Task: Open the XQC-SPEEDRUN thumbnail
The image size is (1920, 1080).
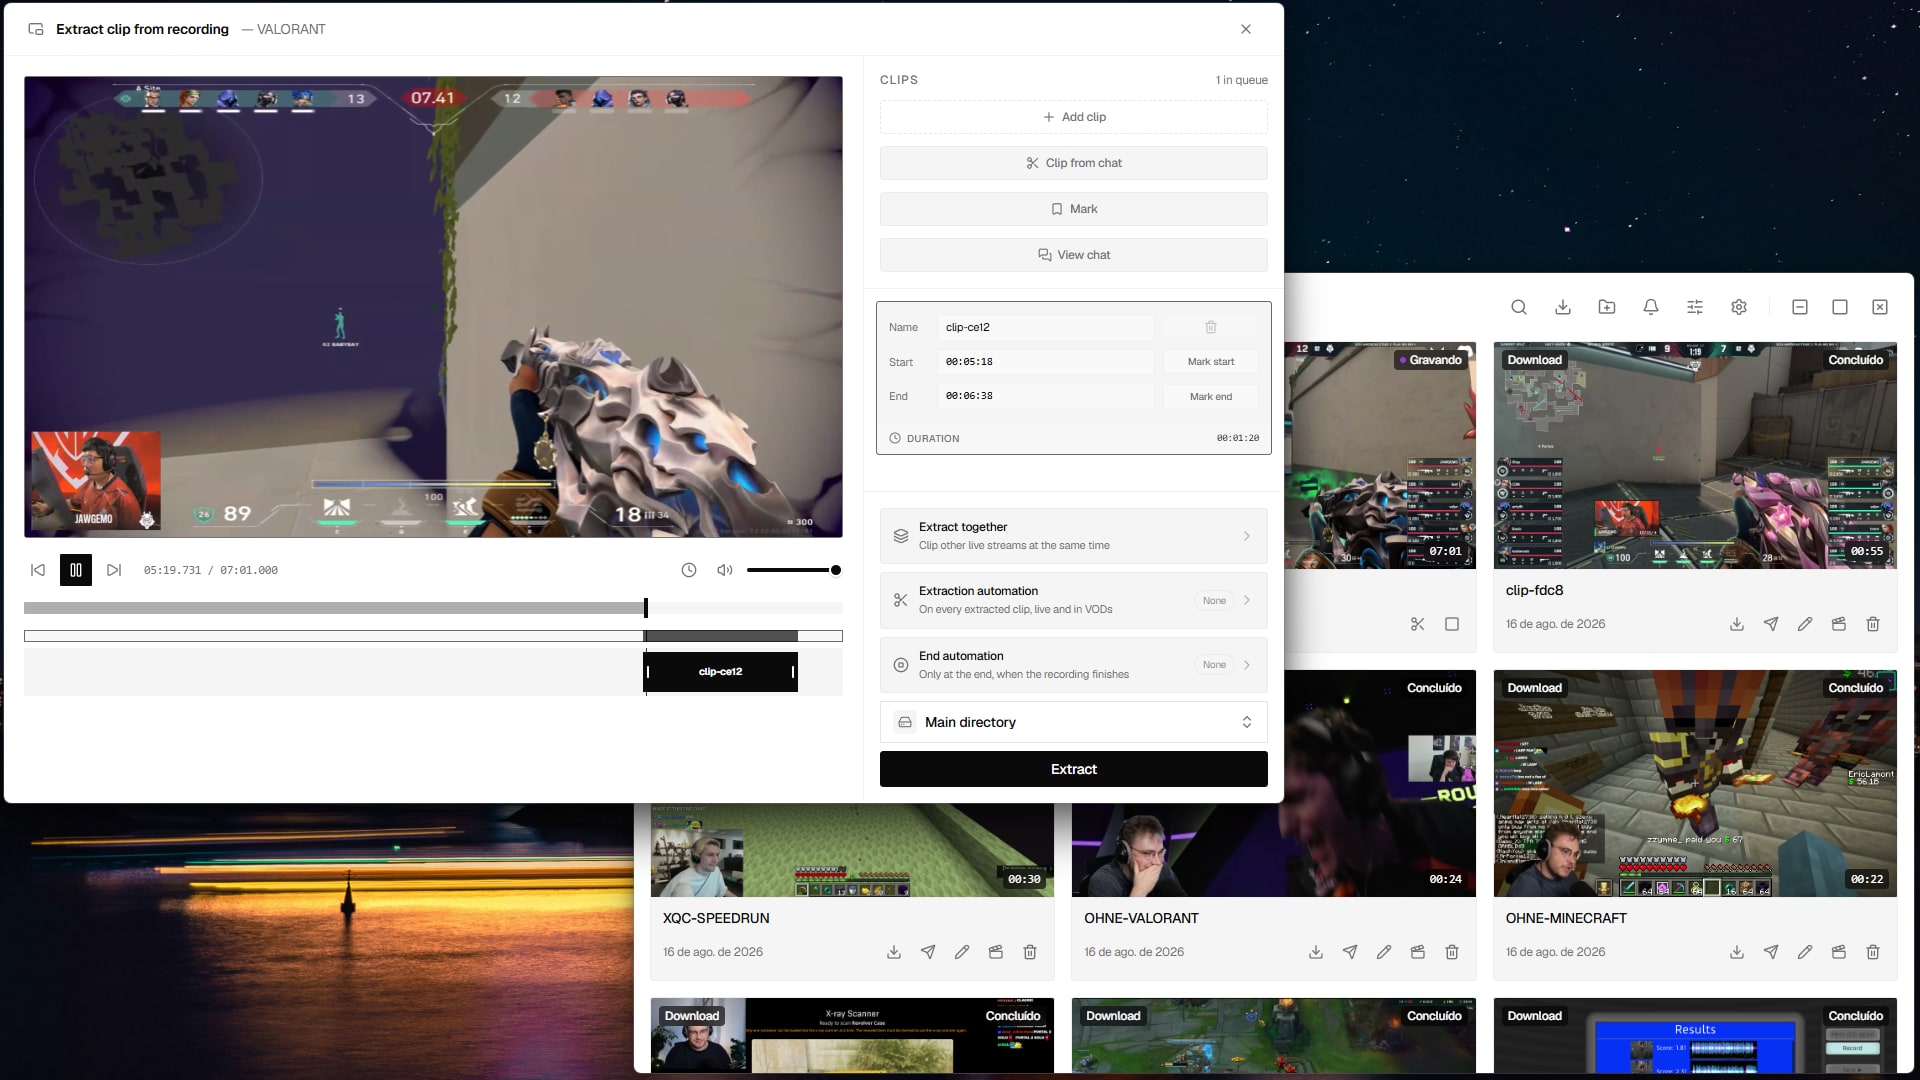Action: (852, 850)
